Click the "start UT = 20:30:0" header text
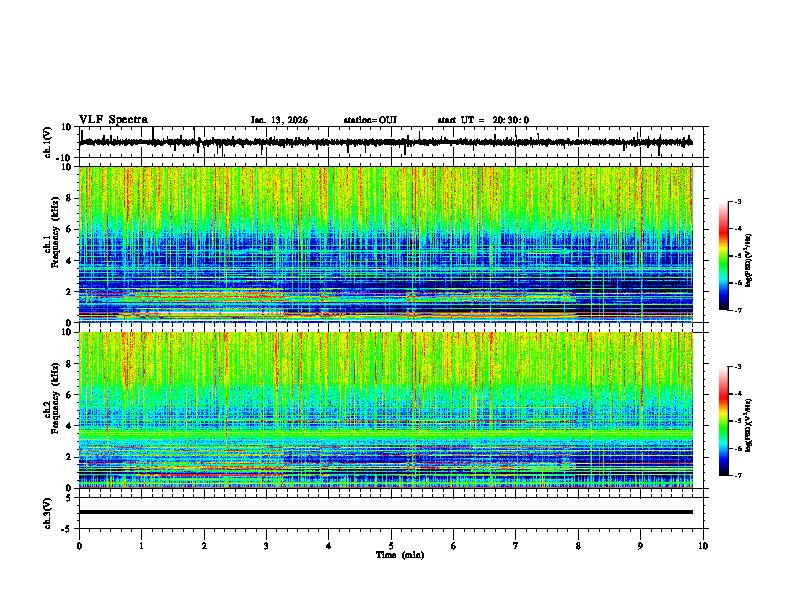This screenshot has height=612, width=792. pyautogui.click(x=483, y=120)
